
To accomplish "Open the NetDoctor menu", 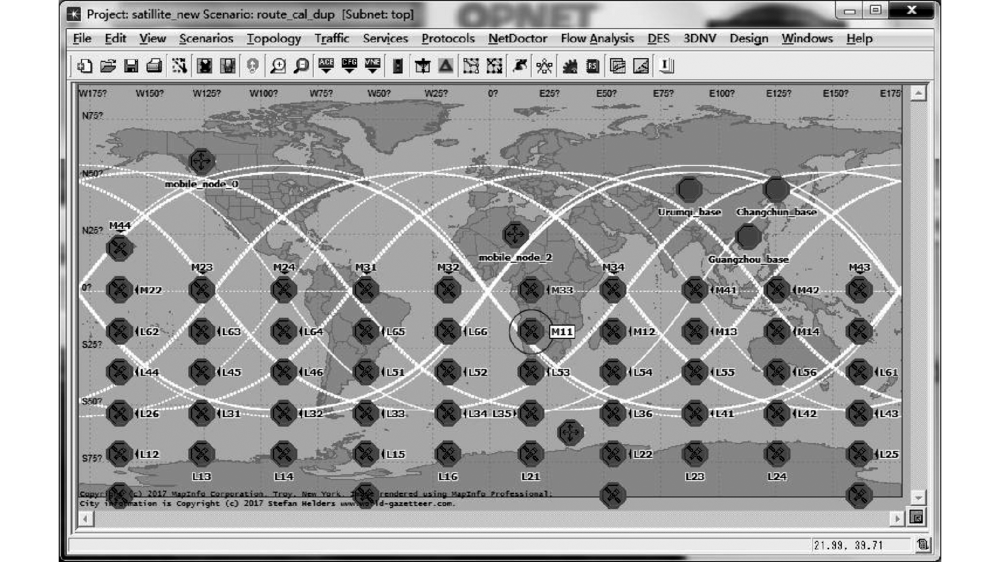I will pos(517,39).
